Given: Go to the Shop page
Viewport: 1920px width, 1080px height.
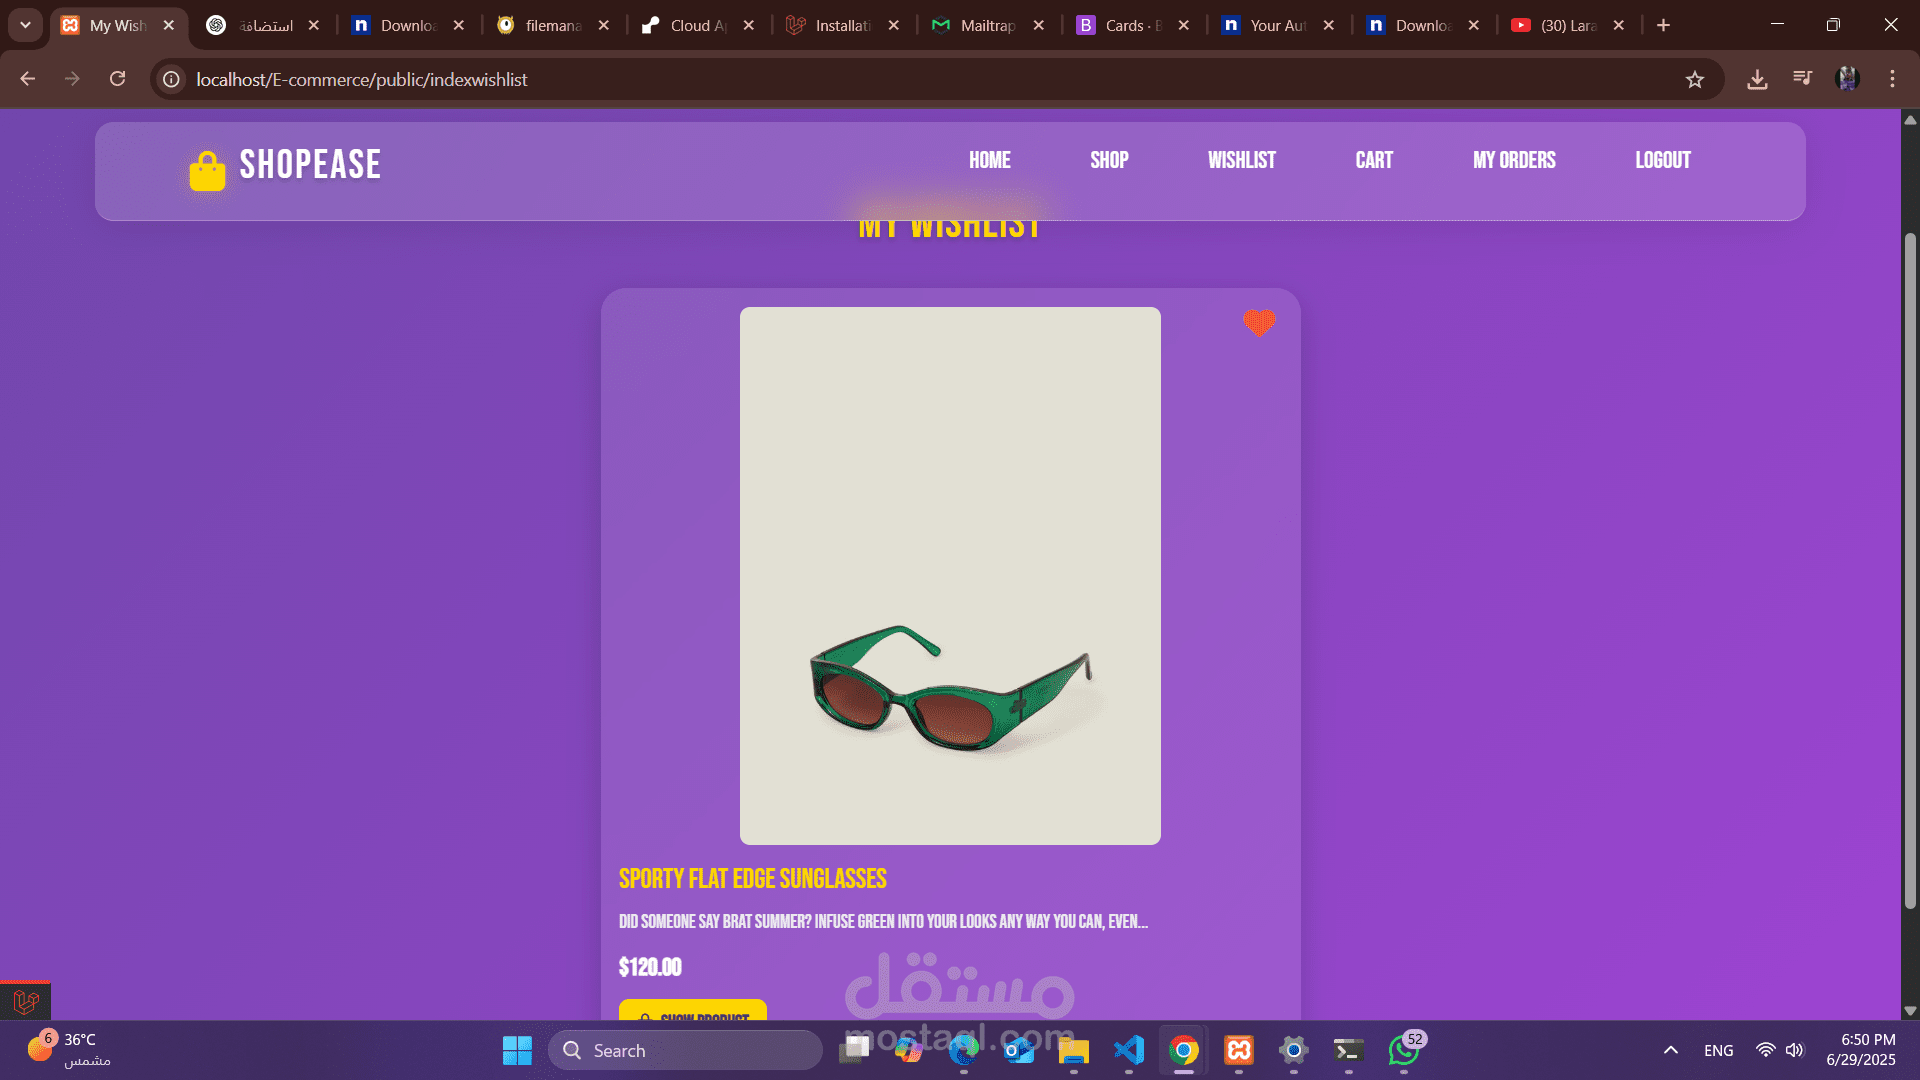Looking at the screenshot, I should [x=1109, y=160].
